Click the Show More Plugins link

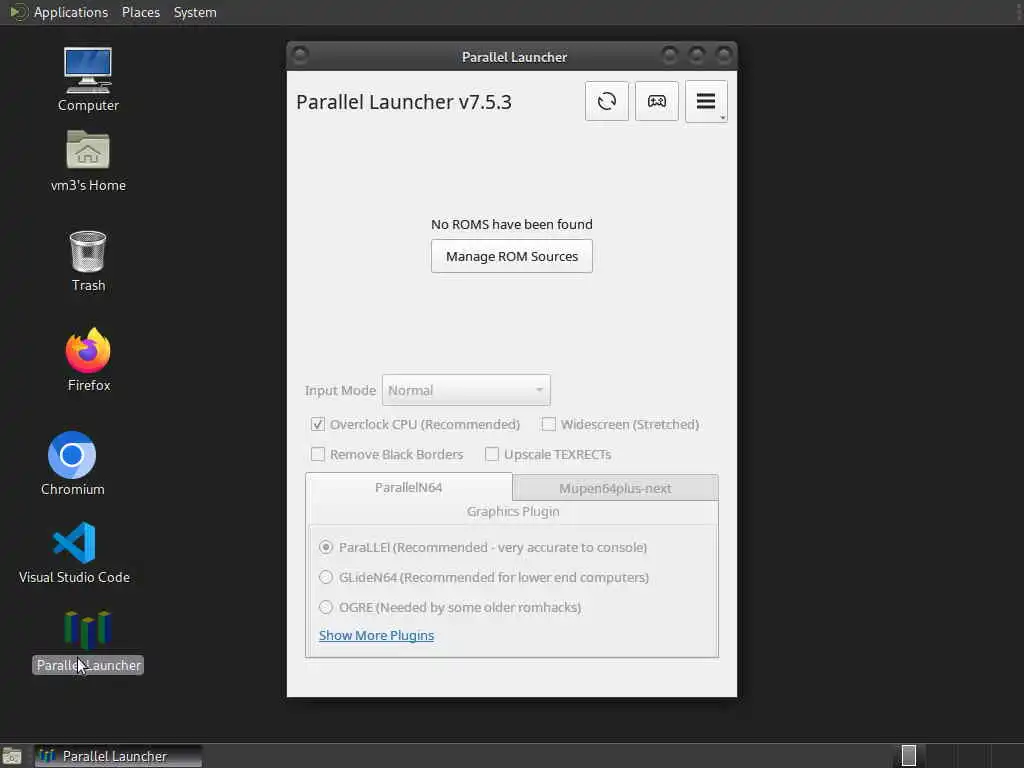coord(376,635)
